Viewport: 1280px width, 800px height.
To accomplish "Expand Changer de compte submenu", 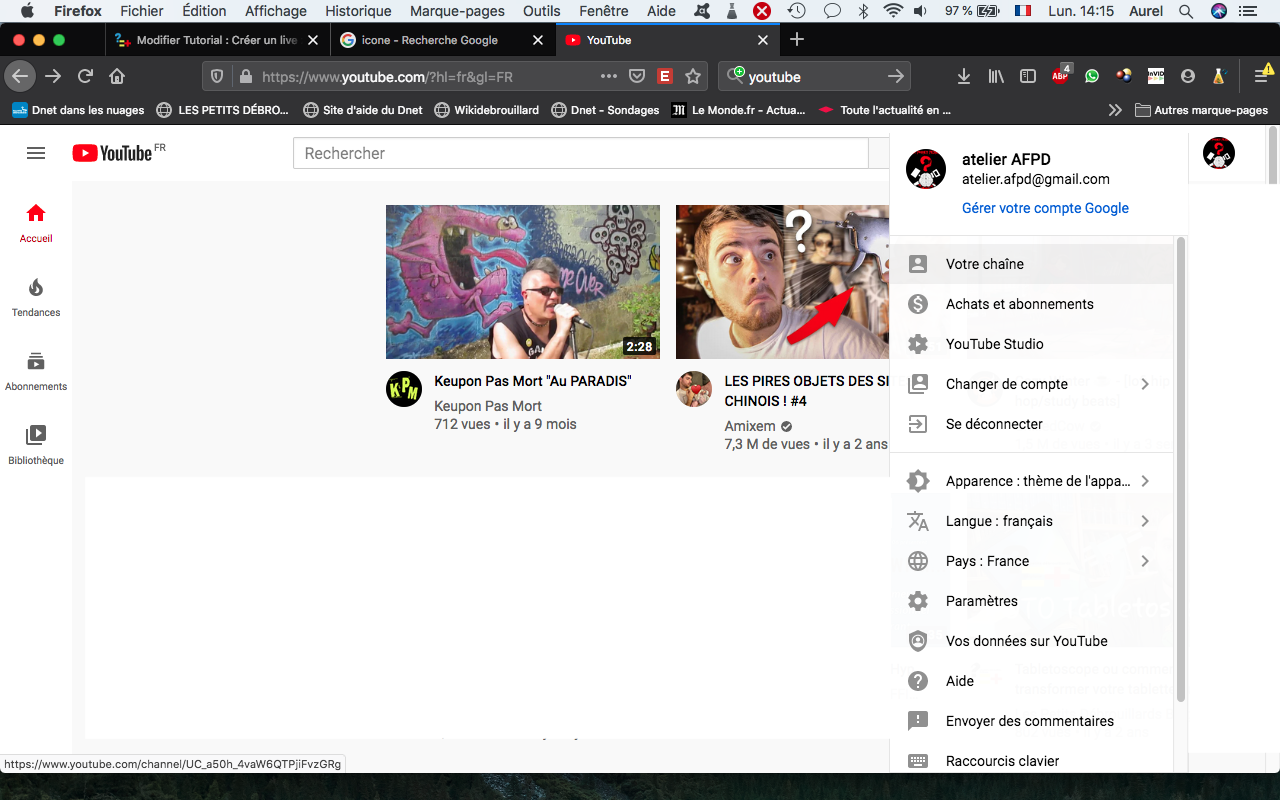I will coord(1144,384).
